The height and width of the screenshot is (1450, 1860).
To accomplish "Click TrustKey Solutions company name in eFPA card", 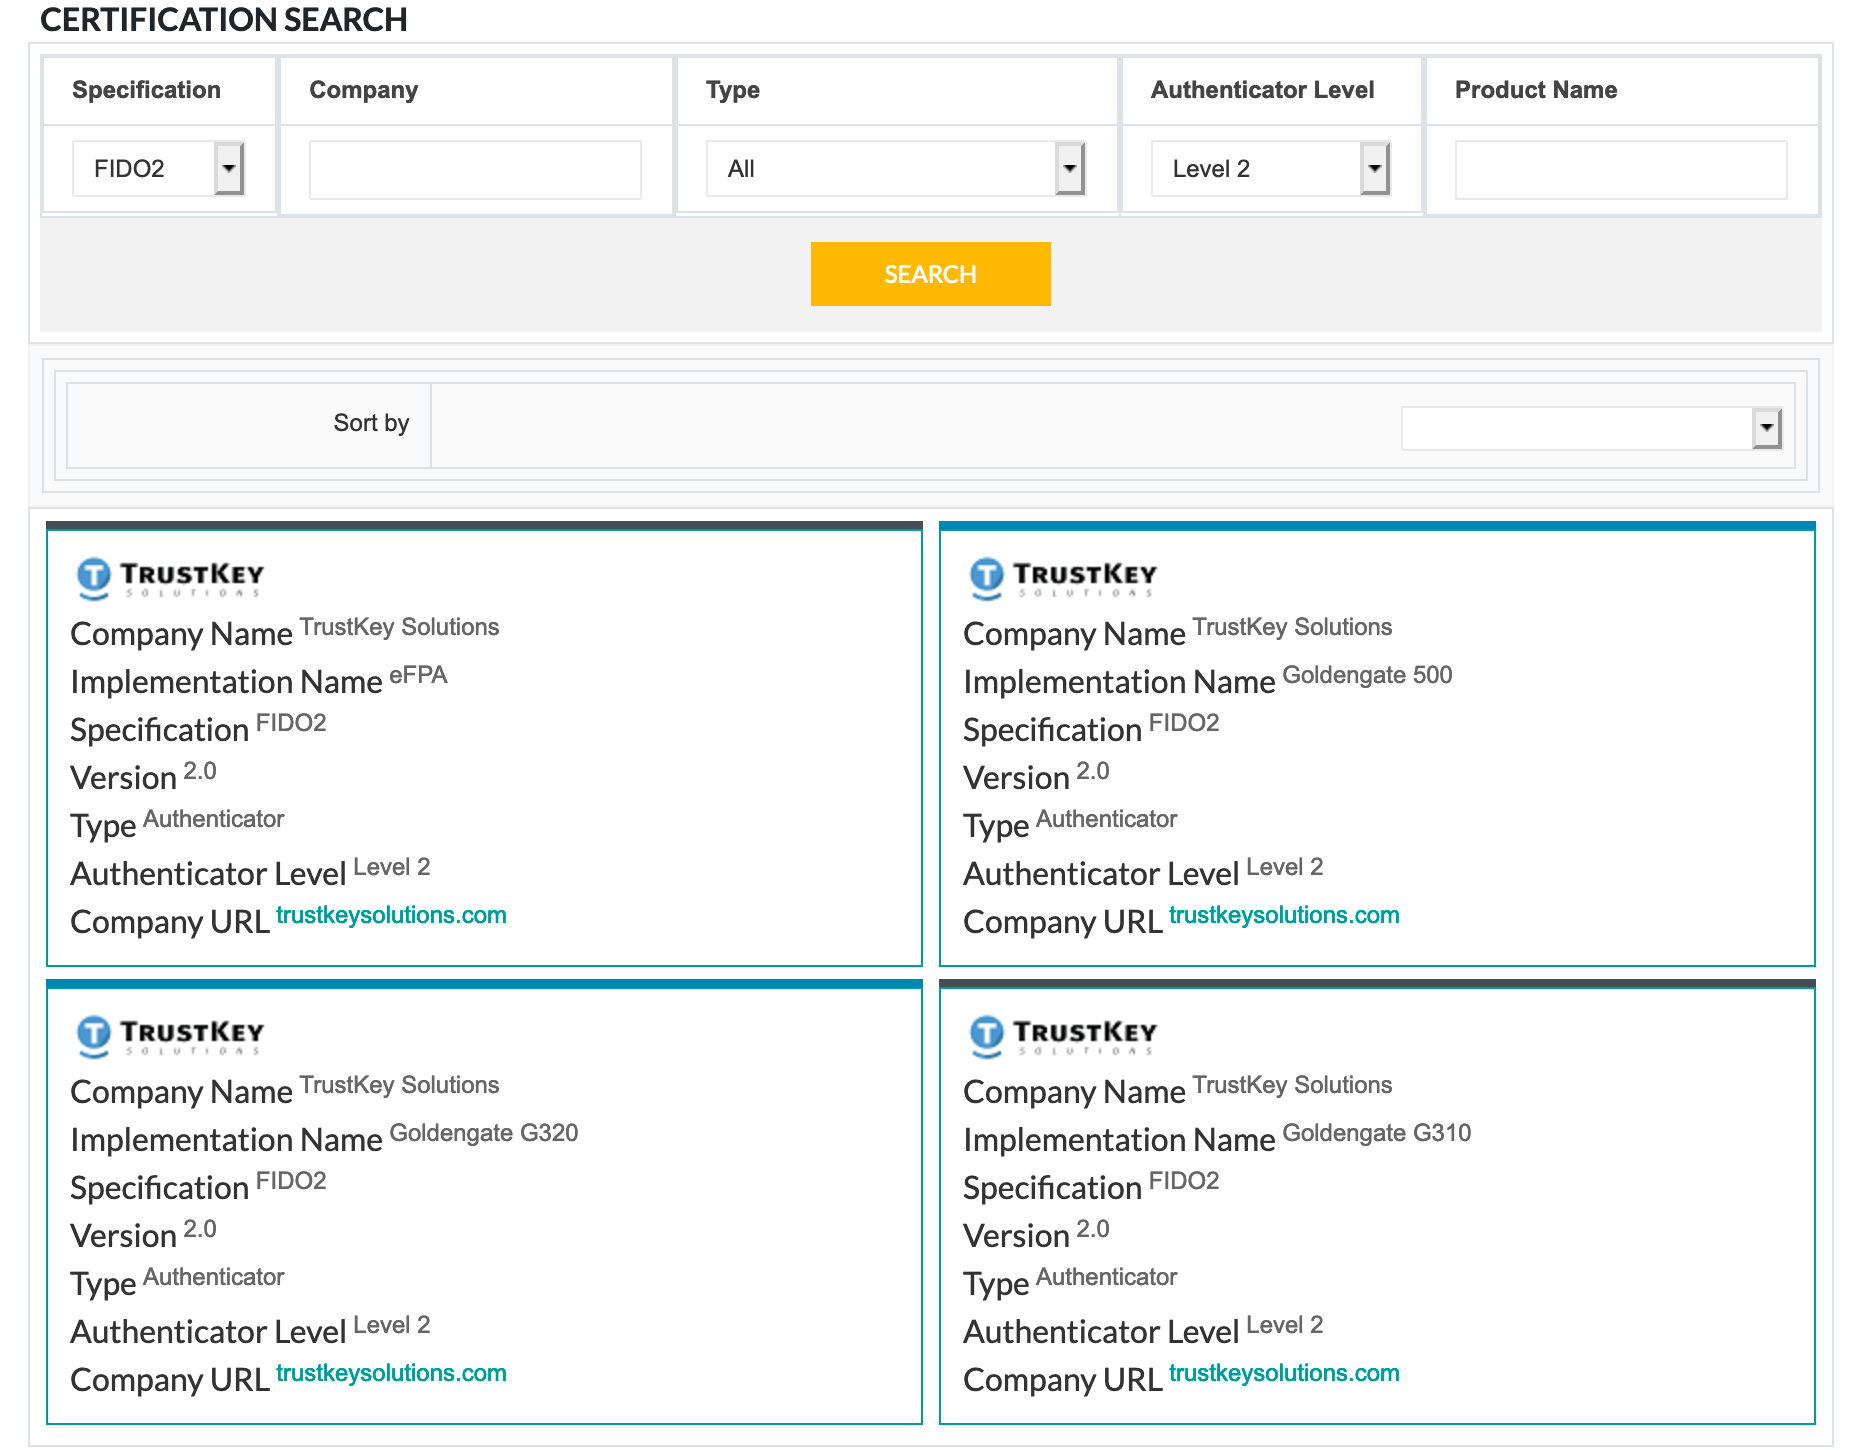I will (399, 627).
